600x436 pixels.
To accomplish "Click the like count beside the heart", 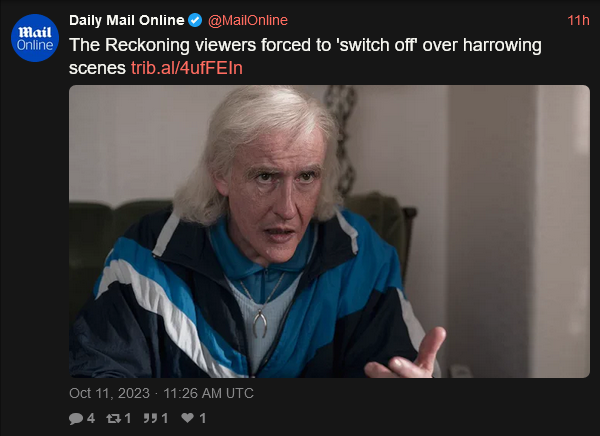I will (x=203, y=418).
